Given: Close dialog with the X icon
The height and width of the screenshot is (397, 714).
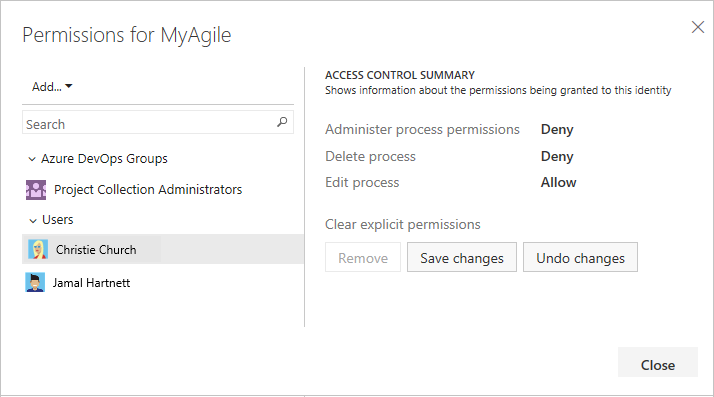Looking at the screenshot, I should pos(698,27).
